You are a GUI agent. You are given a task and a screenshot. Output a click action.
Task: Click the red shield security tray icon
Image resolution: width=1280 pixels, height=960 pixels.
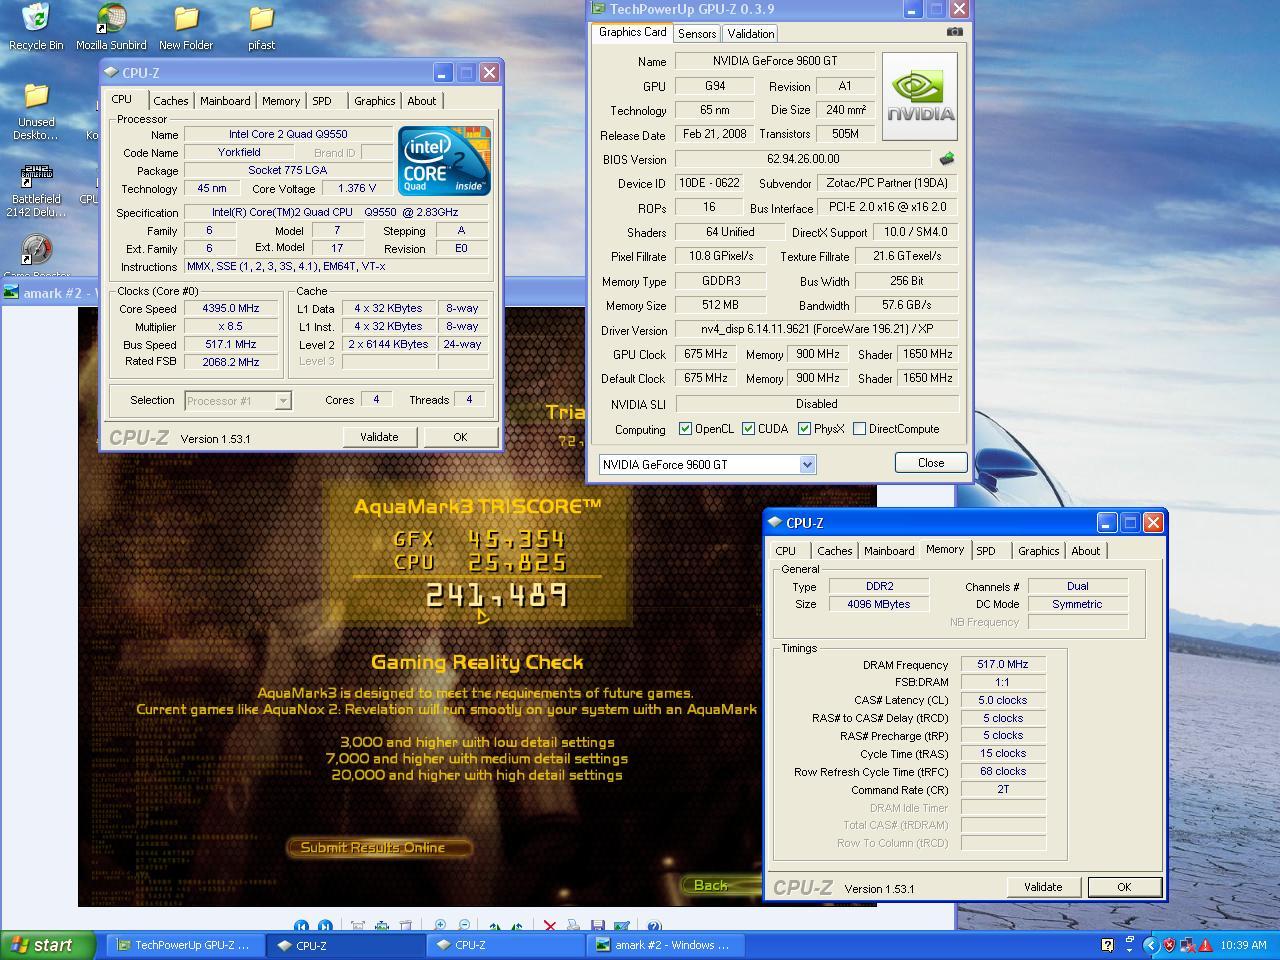(x=1169, y=945)
